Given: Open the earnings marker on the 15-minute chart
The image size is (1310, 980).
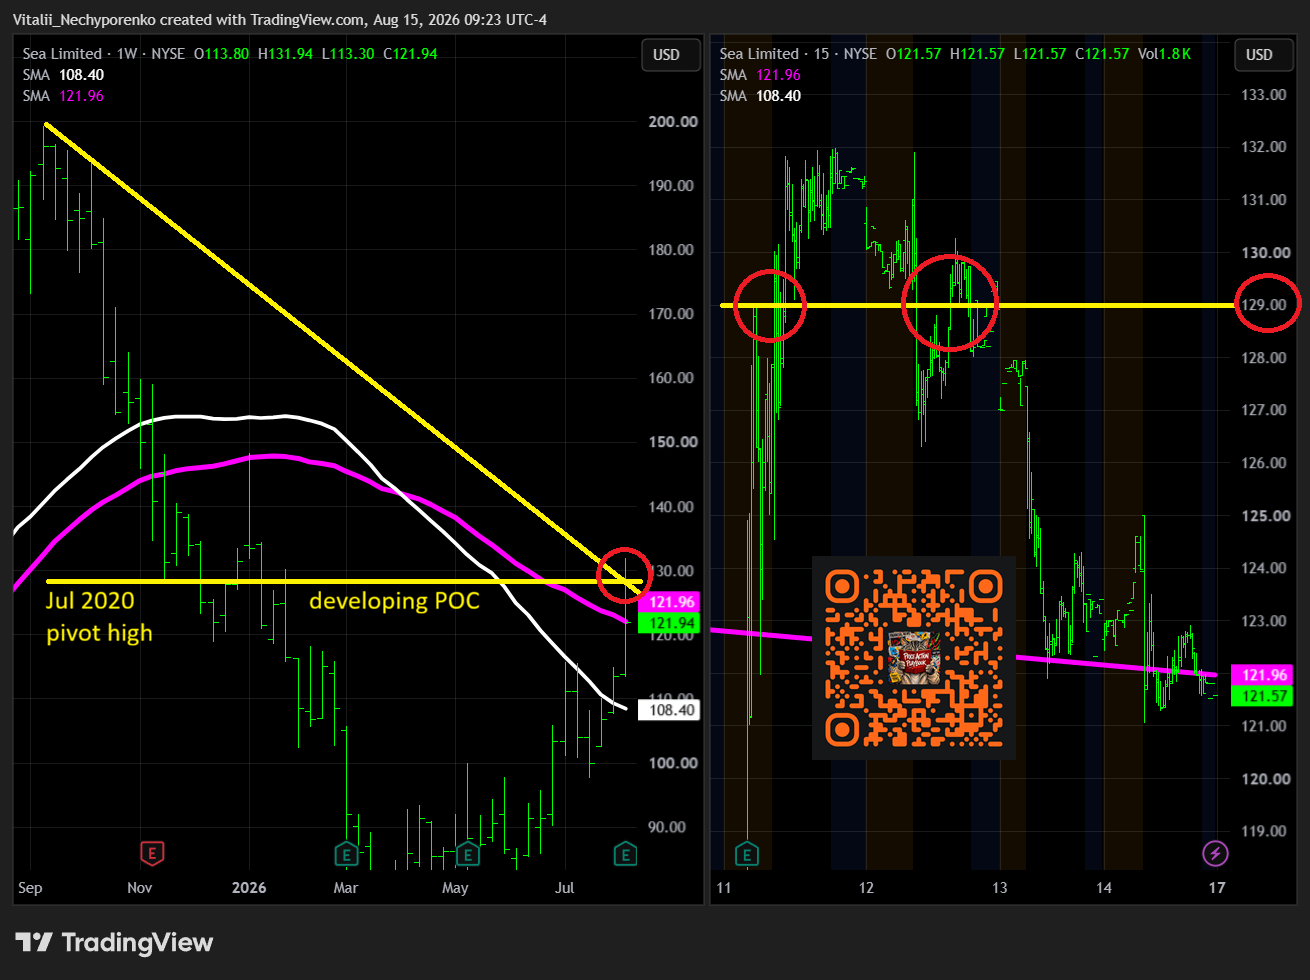Looking at the screenshot, I should (x=747, y=853).
